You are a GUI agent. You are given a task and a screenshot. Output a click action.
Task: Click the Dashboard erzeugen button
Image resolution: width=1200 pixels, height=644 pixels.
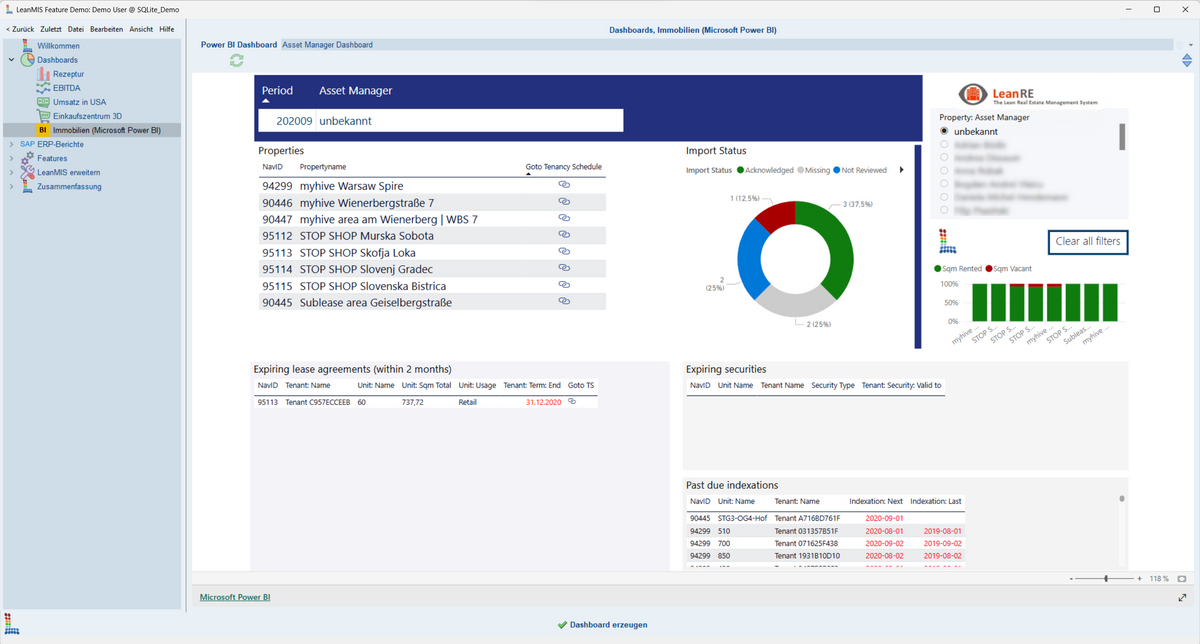tap(602, 624)
